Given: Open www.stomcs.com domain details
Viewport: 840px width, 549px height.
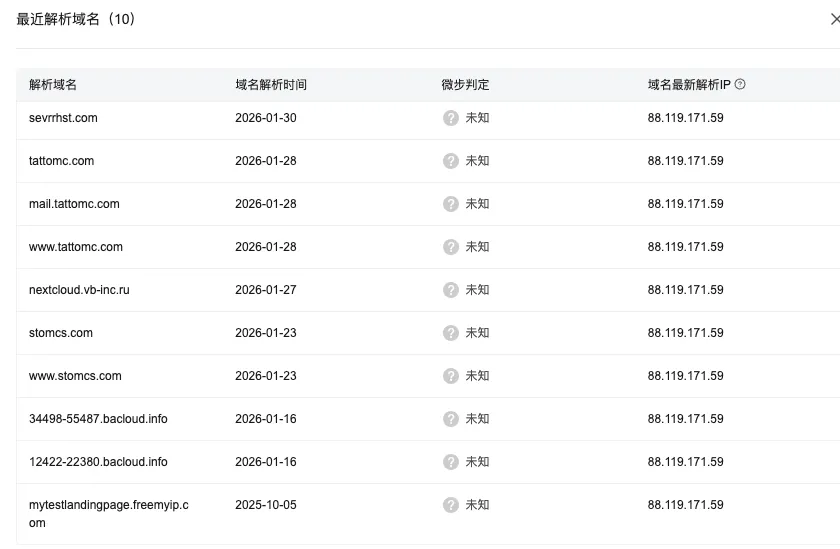Looking at the screenshot, I should [75, 376].
